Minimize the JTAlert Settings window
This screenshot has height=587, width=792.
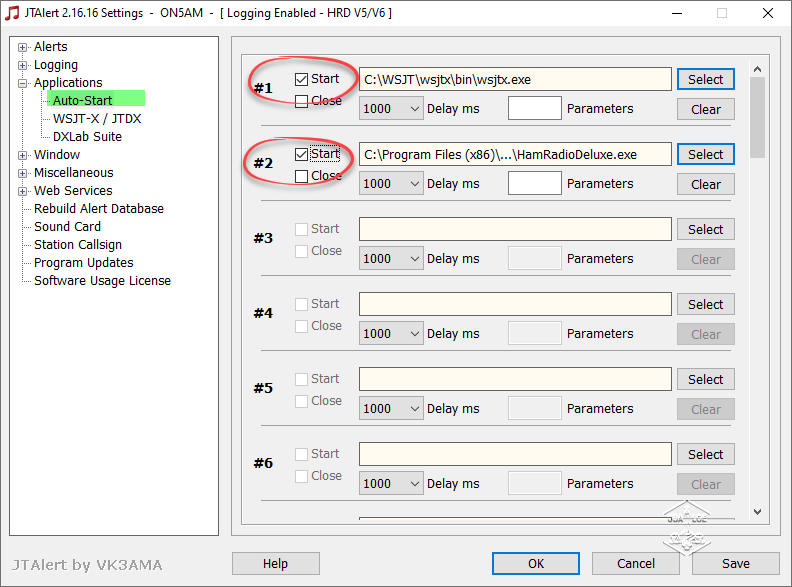(x=677, y=13)
